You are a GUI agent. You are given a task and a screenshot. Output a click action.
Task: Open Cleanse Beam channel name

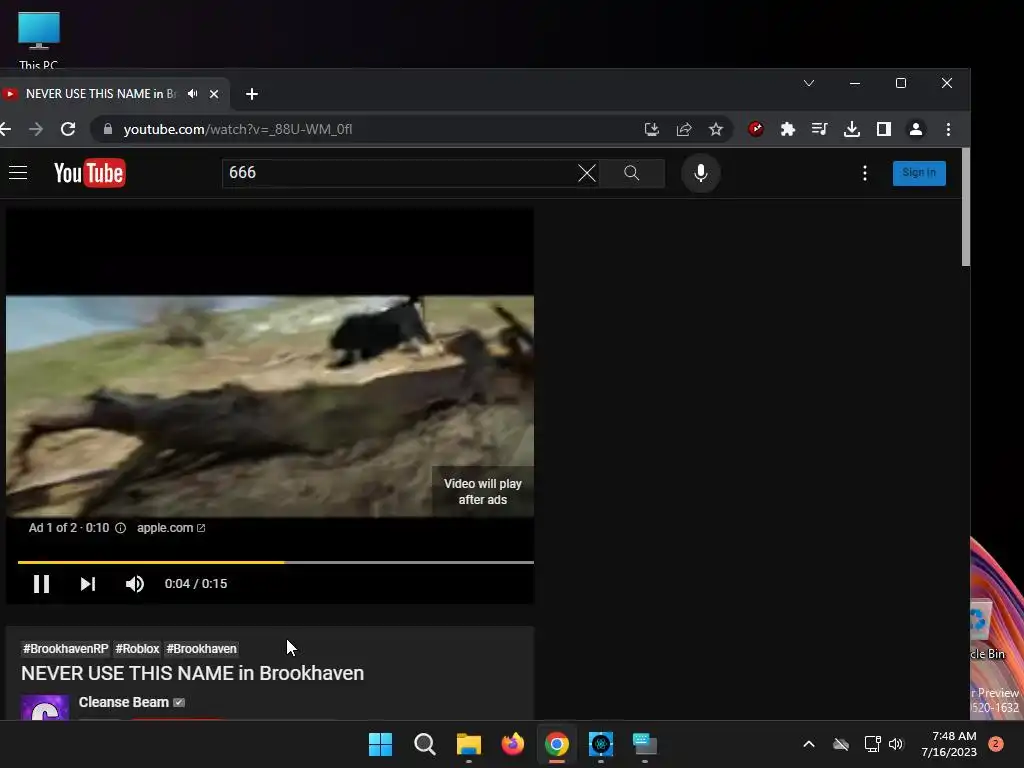coord(123,702)
